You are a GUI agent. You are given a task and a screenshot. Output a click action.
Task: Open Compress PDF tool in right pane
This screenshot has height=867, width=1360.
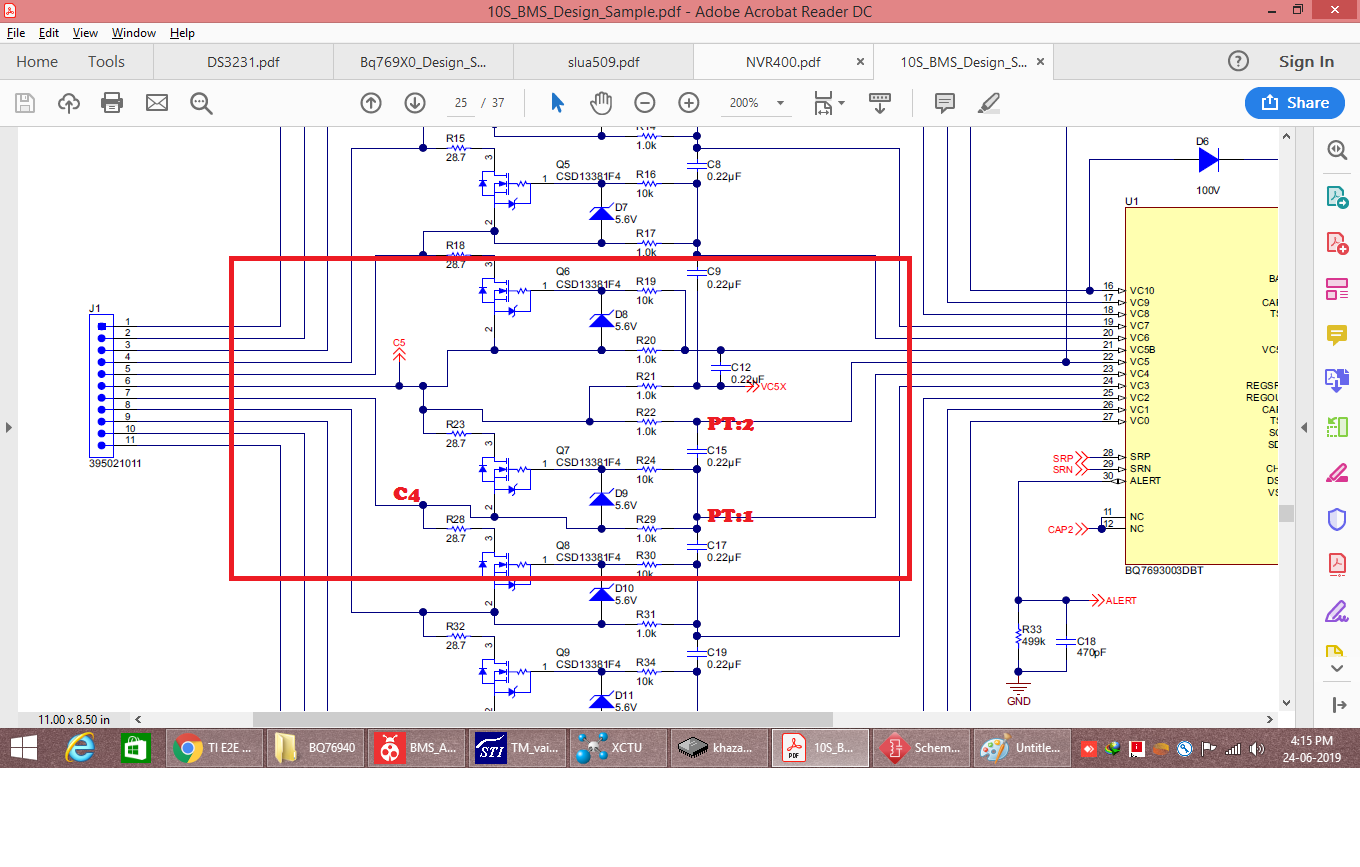click(1337, 565)
